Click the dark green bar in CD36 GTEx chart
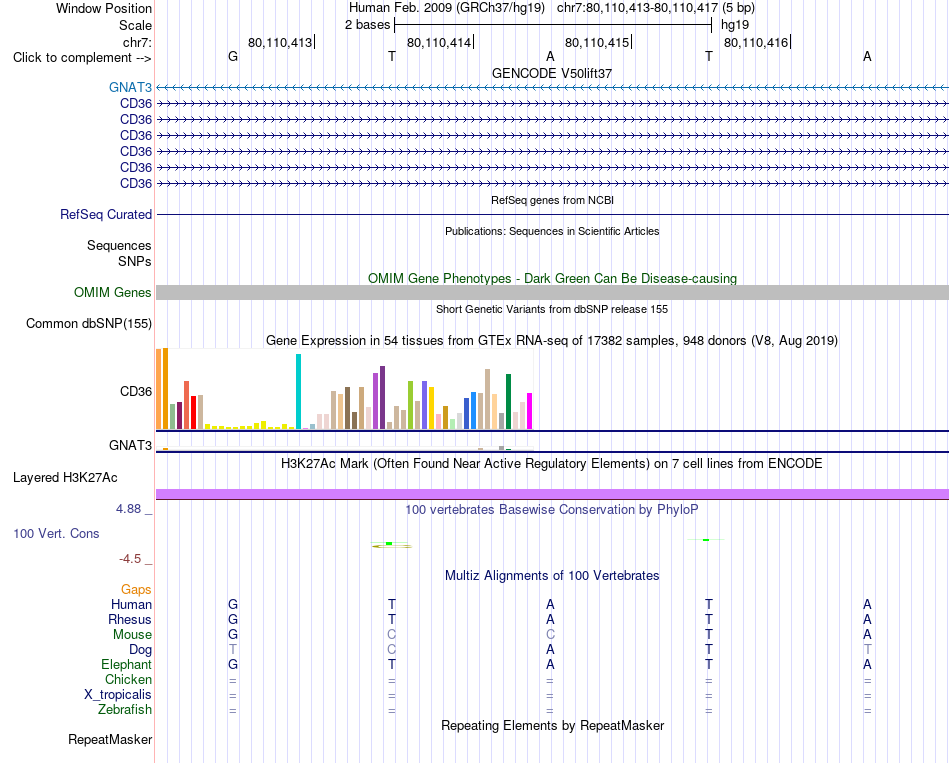This screenshot has width=950, height=763. [509, 401]
